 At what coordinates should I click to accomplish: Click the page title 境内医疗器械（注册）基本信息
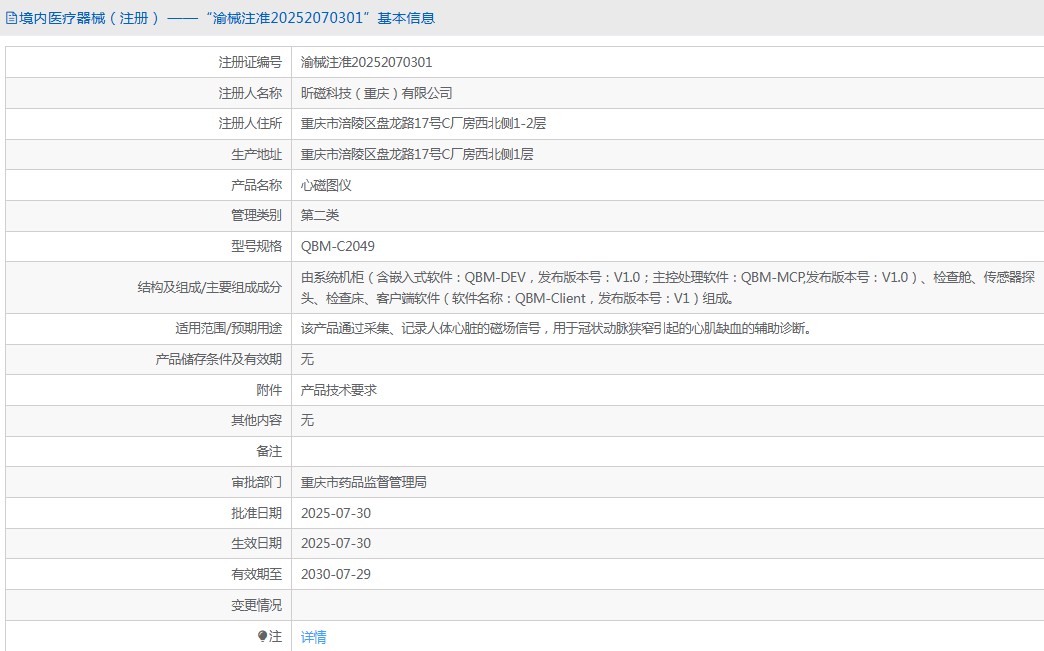point(227,18)
